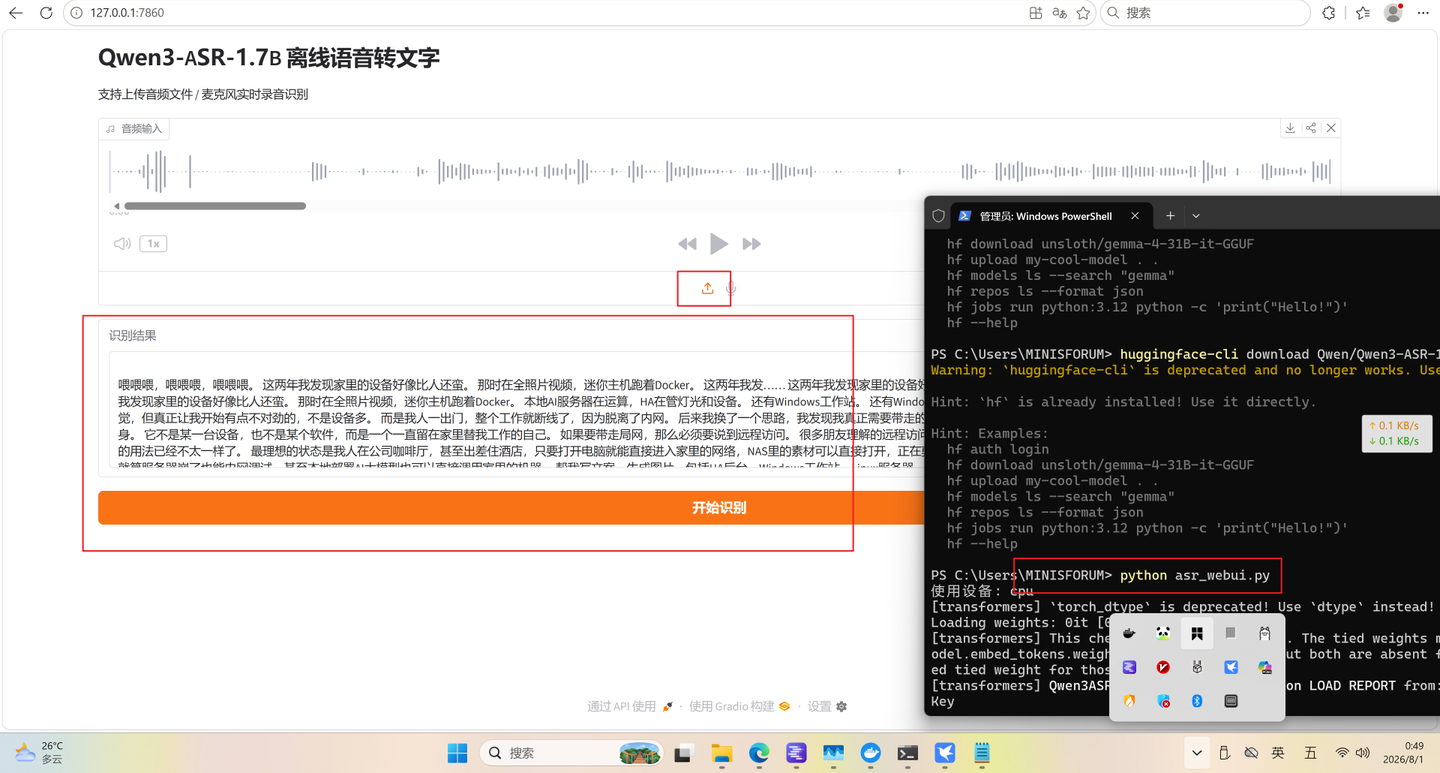This screenshot has width=1440, height=773.
Task: Open the 使用 Gradio 构建 link
Action: [x=739, y=706]
